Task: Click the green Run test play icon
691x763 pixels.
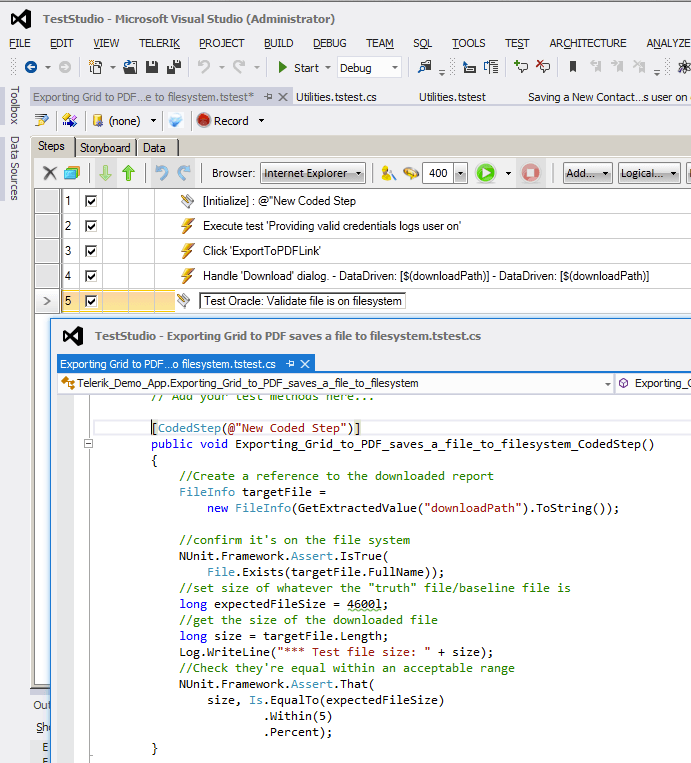Action: [485, 173]
